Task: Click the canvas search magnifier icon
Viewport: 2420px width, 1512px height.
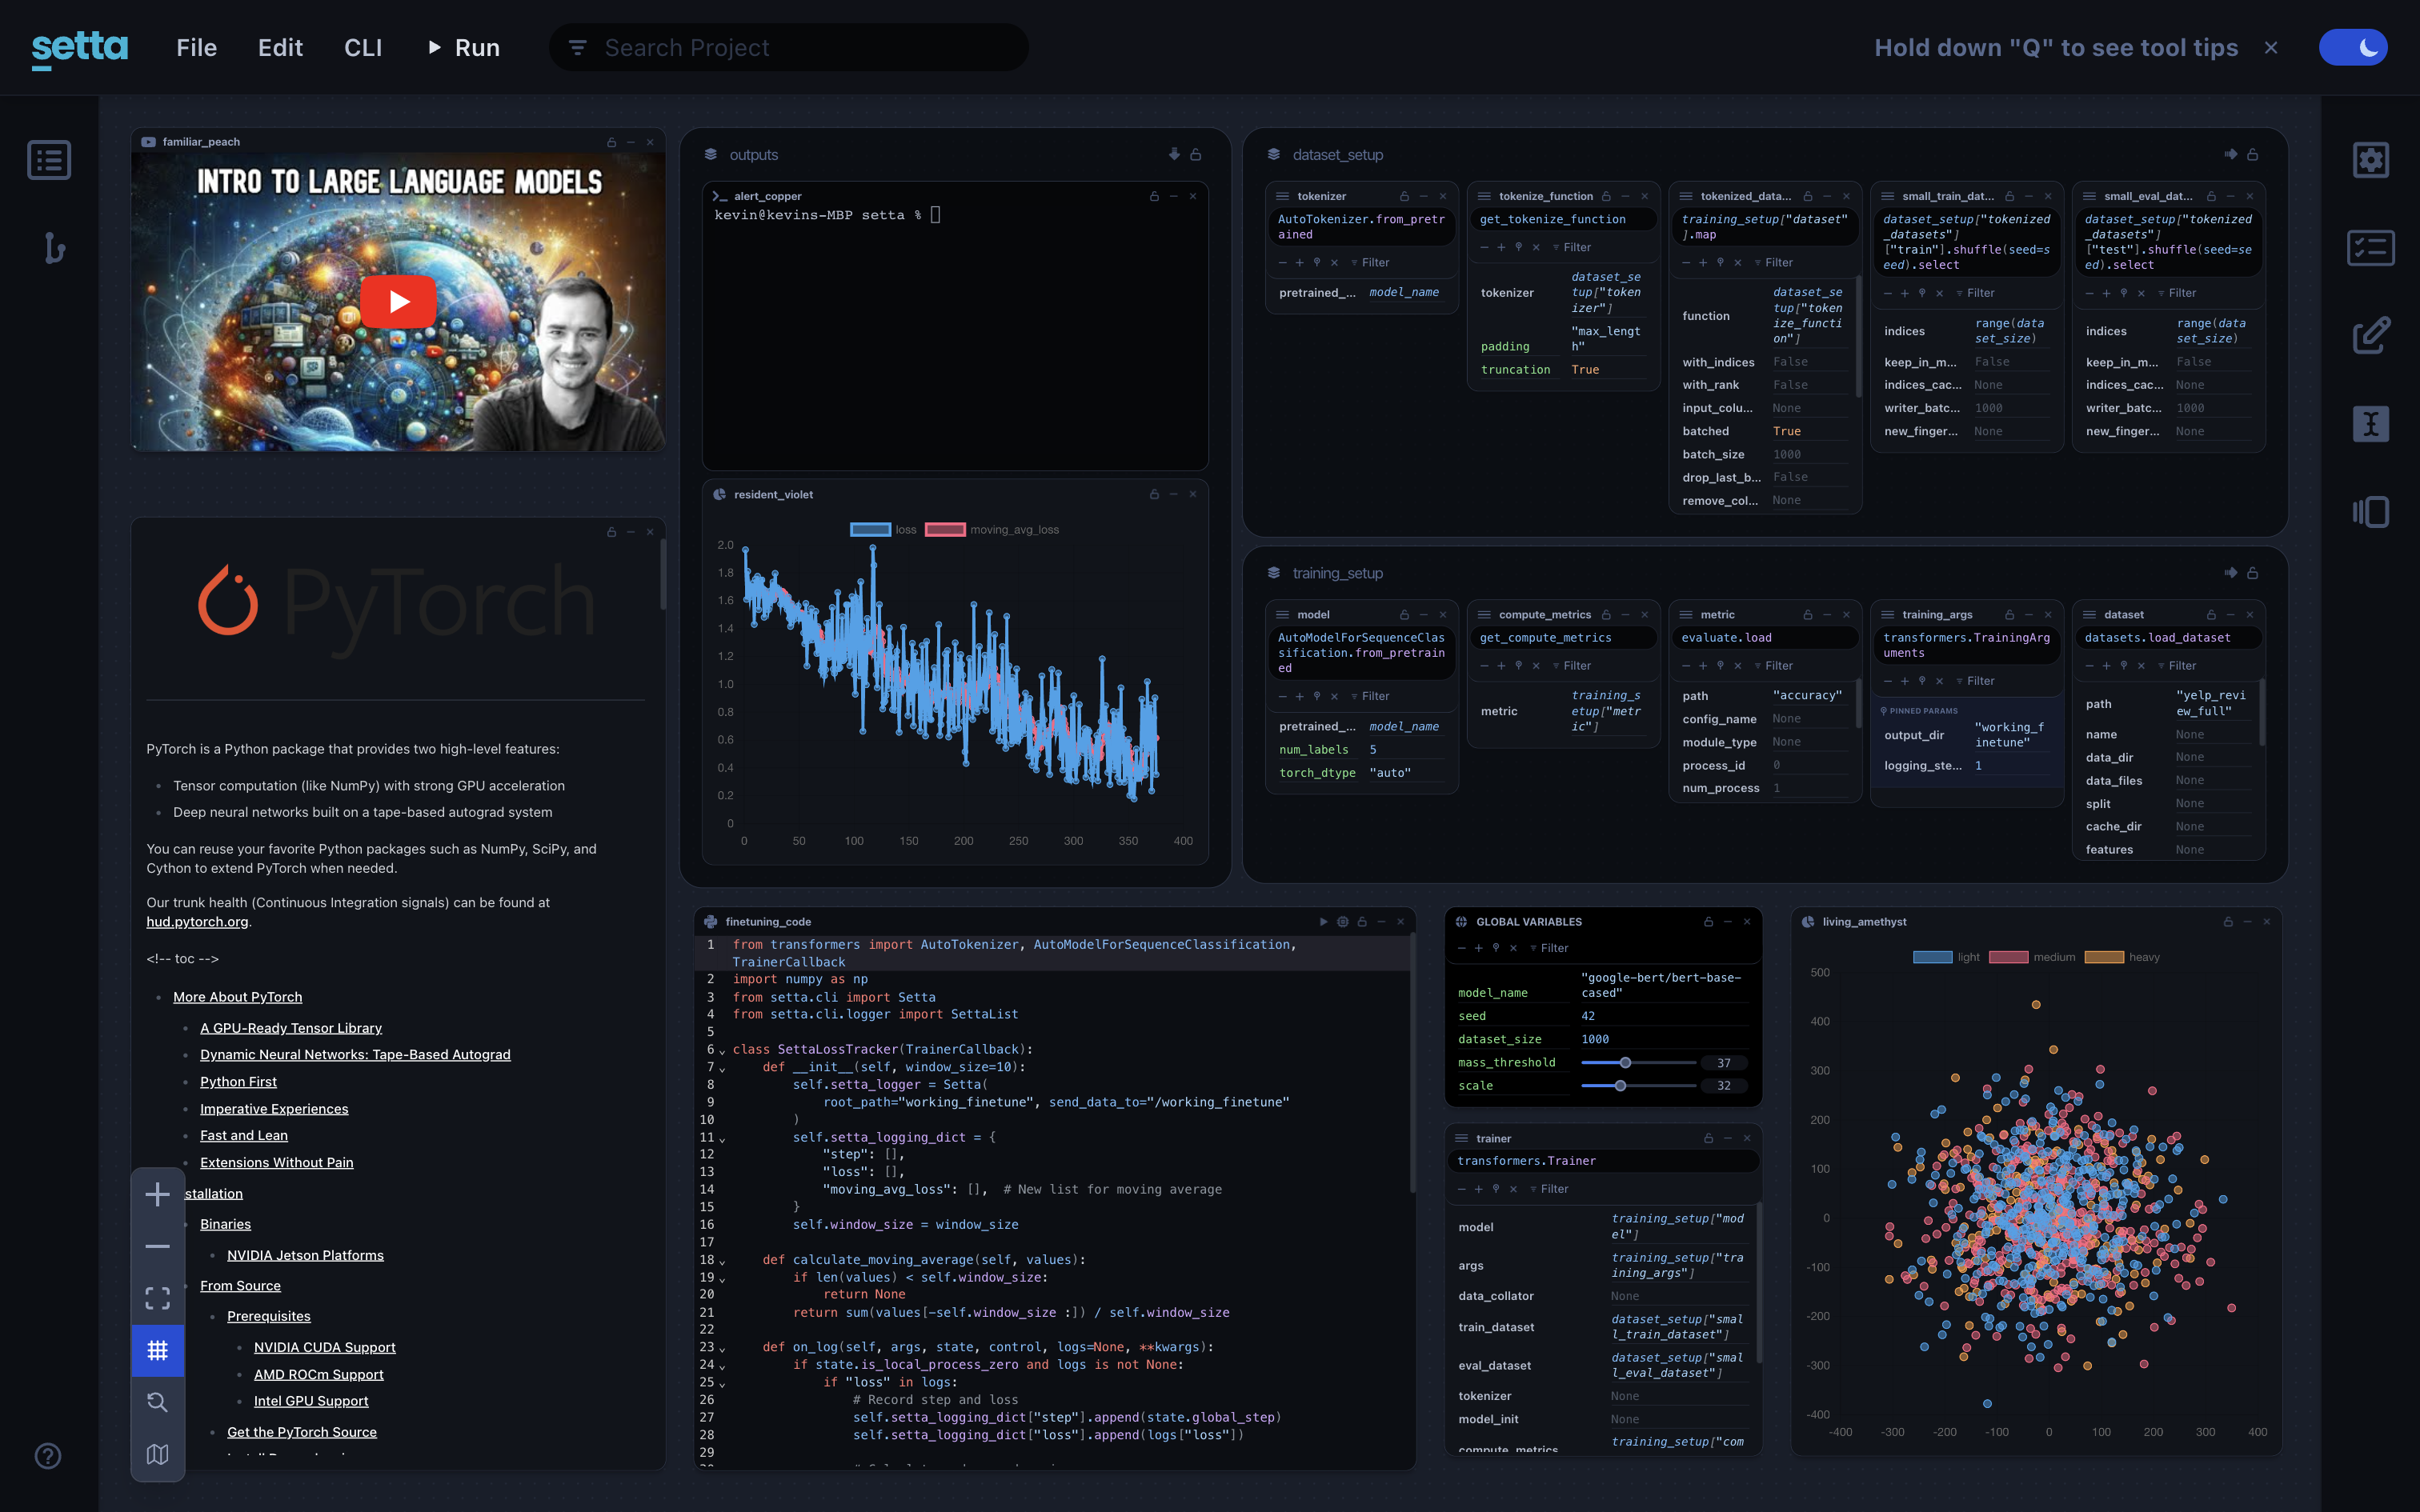Action: pyautogui.click(x=157, y=1402)
